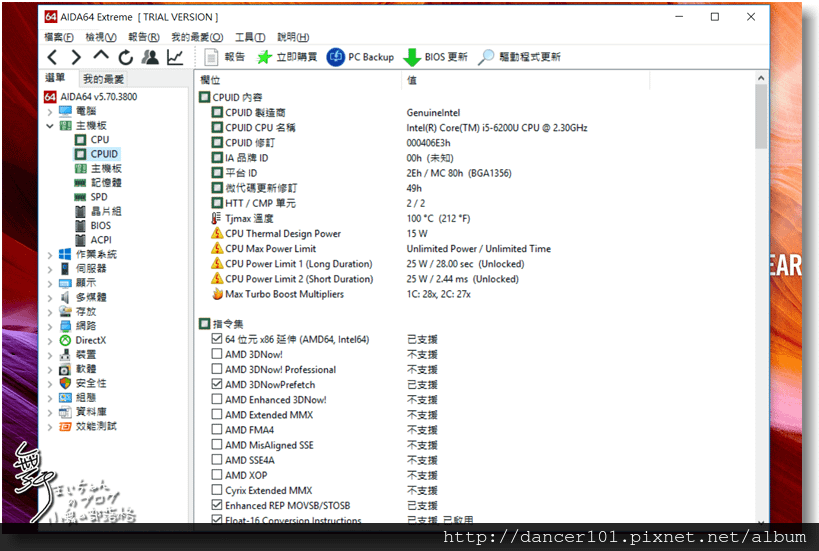
Task: Go forward with the right arrow icon
Action: (x=76, y=57)
